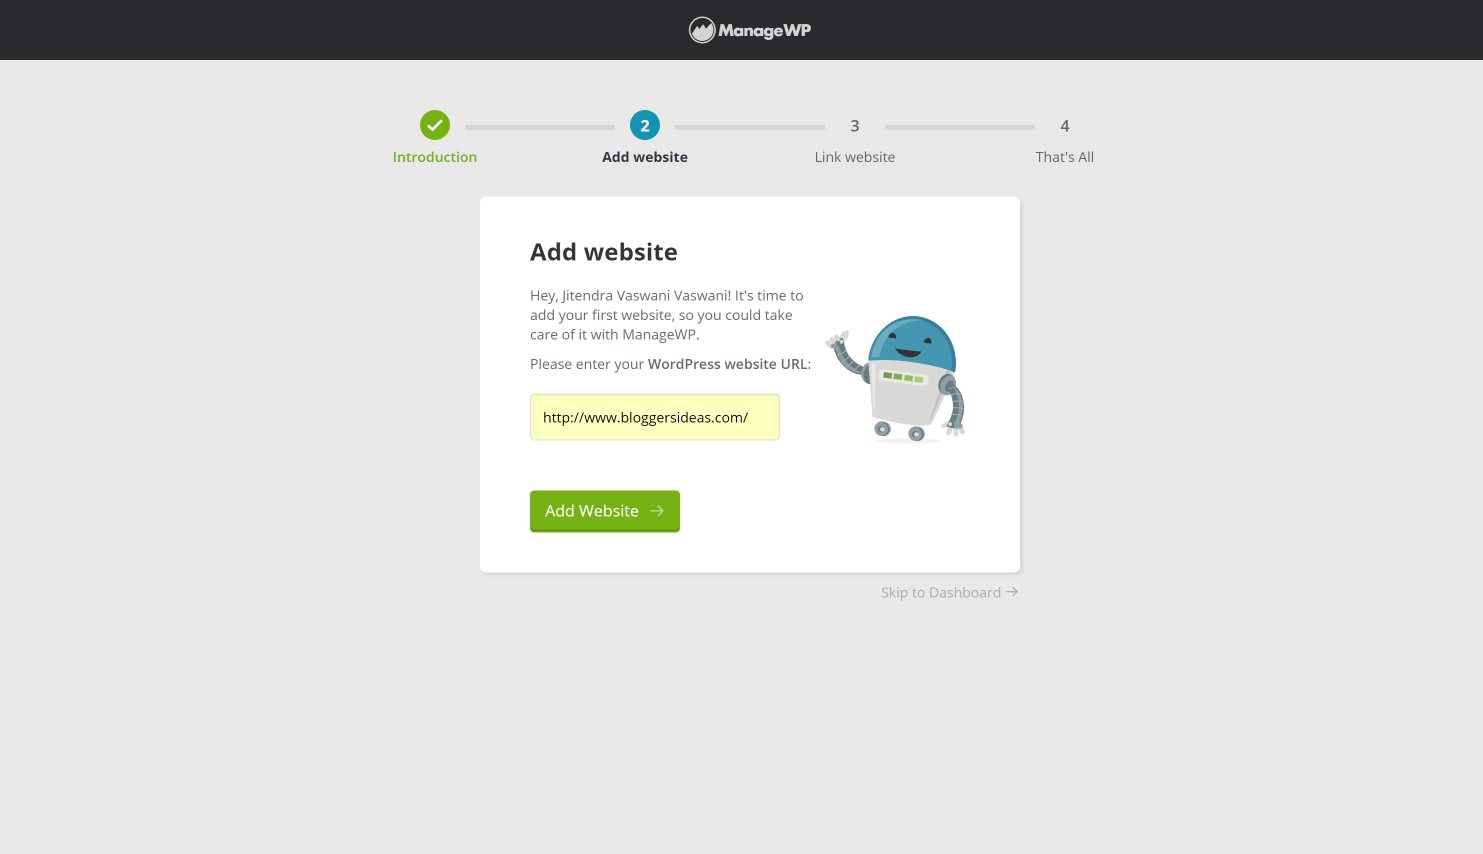The width and height of the screenshot is (1483, 854).
Task: Click the progress line after Introduction
Action: pos(539,126)
